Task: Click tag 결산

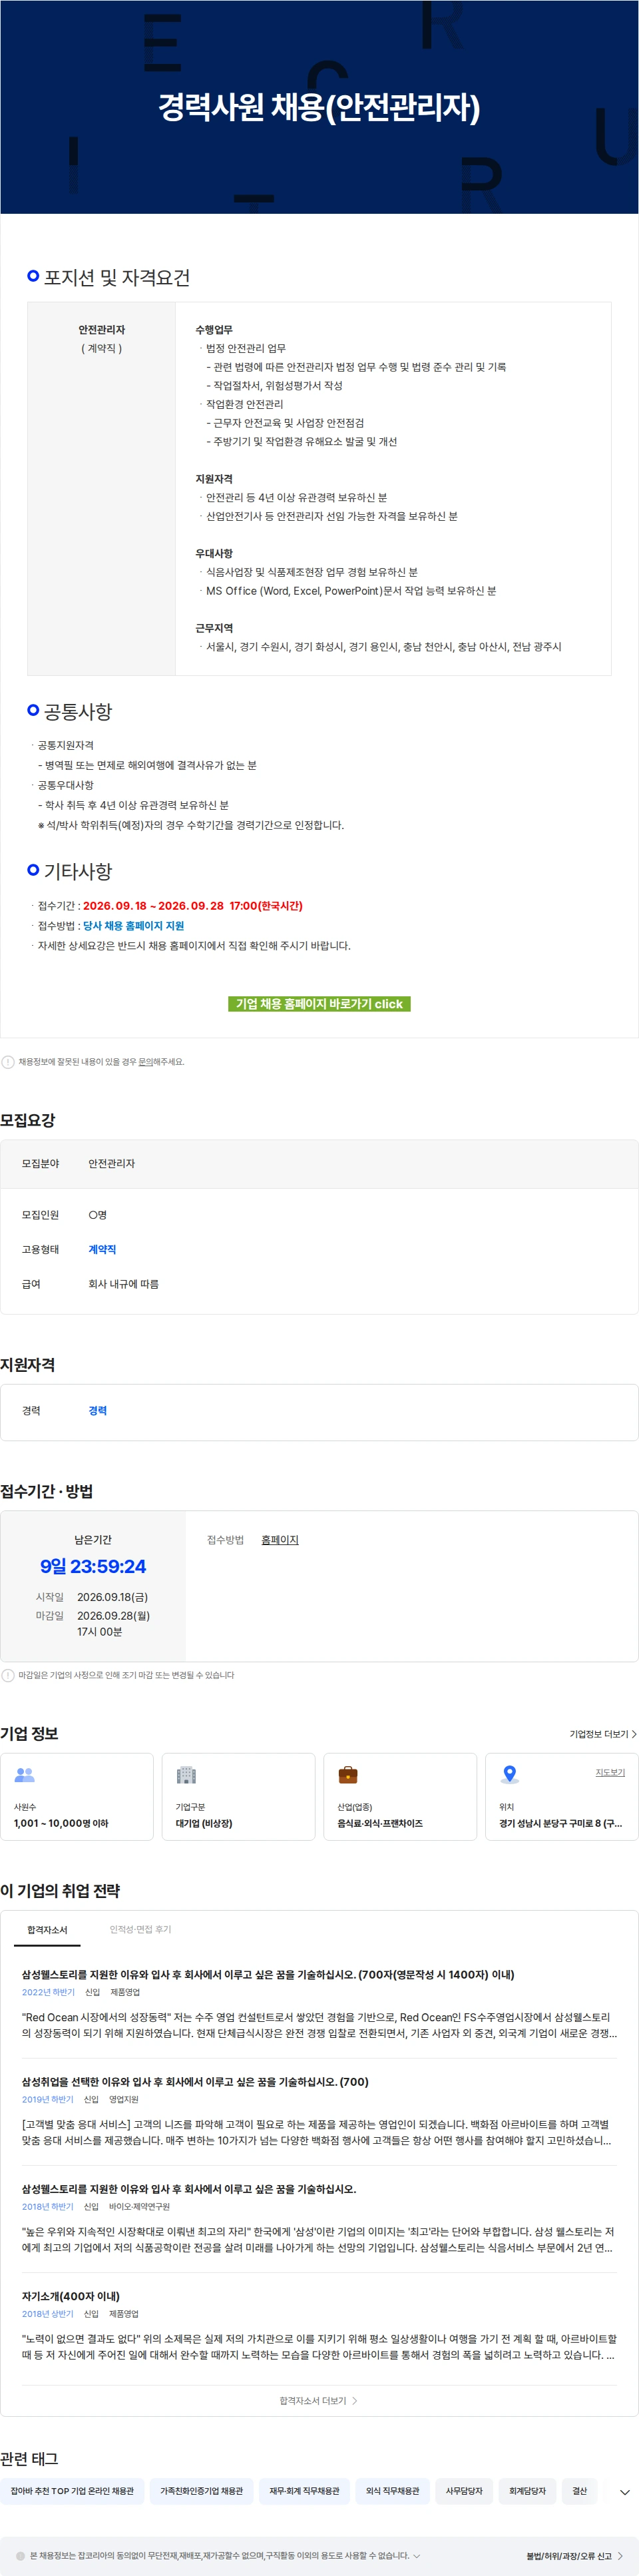Action: pyautogui.click(x=580, y=2491)
